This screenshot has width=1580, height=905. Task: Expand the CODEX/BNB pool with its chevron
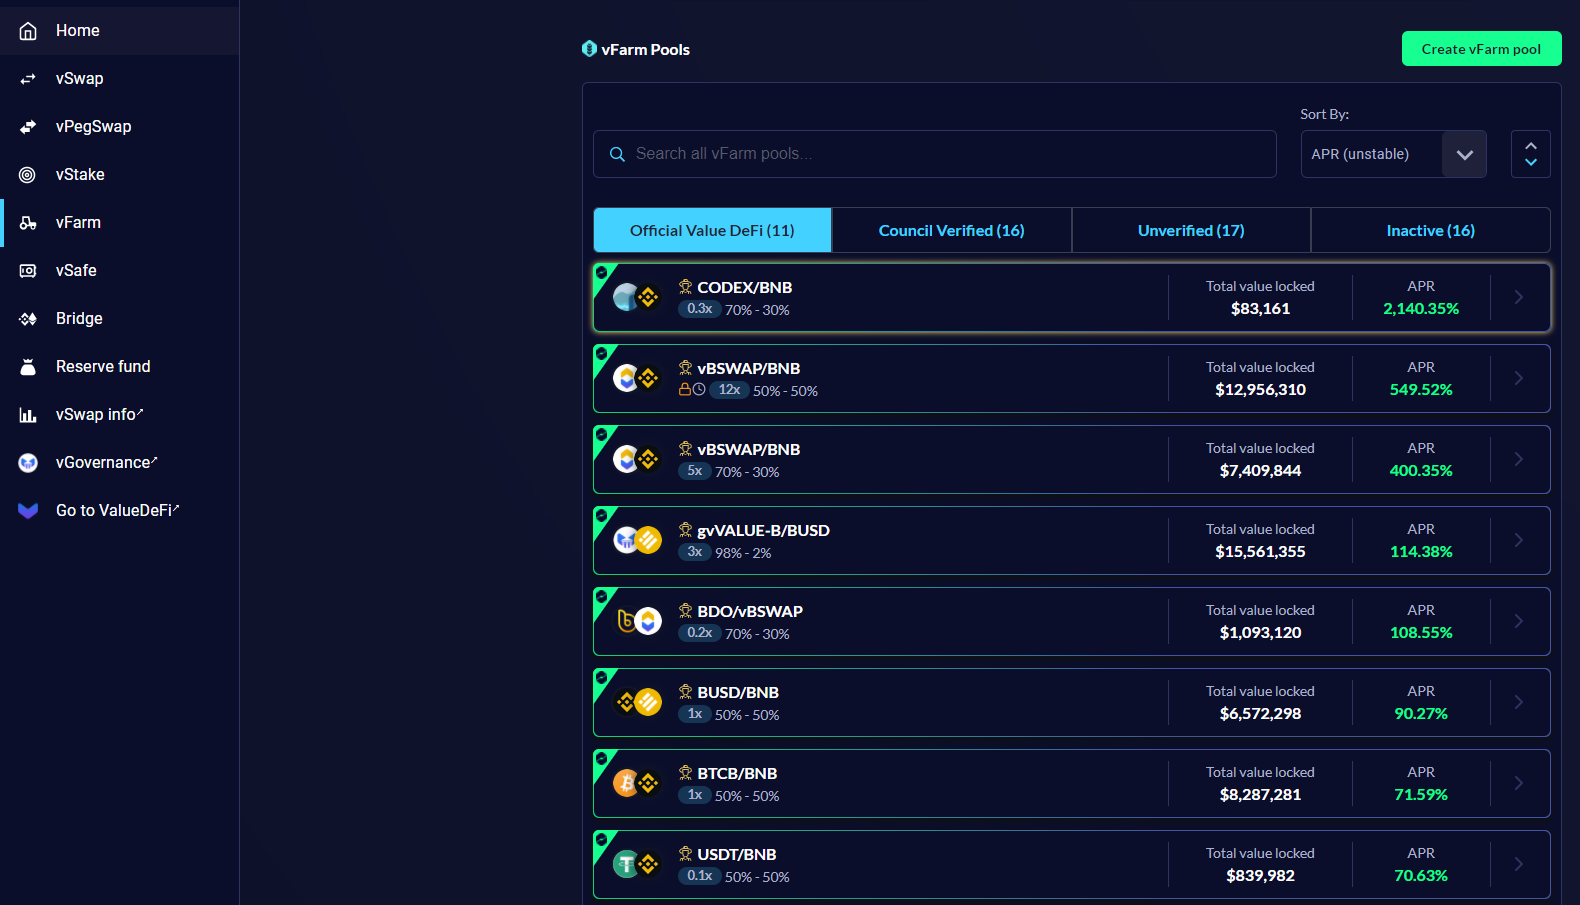[1519, 297]
